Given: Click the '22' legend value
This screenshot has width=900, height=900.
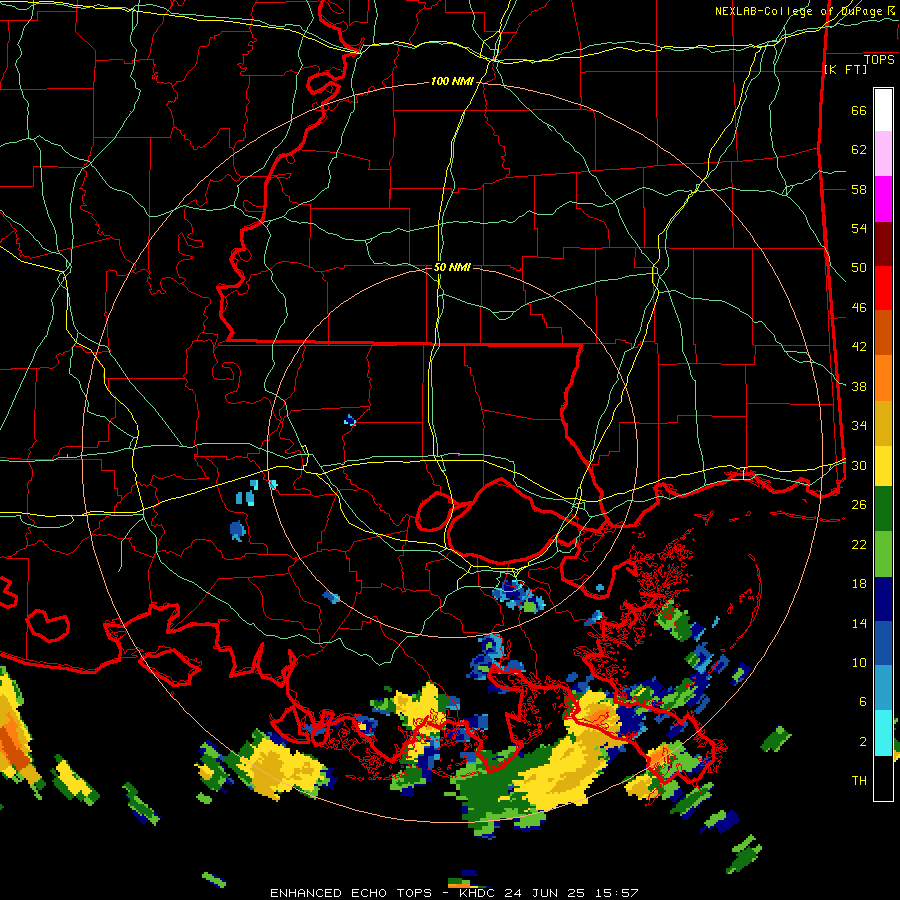Looking at the screenshot, I should pos(859,544).
